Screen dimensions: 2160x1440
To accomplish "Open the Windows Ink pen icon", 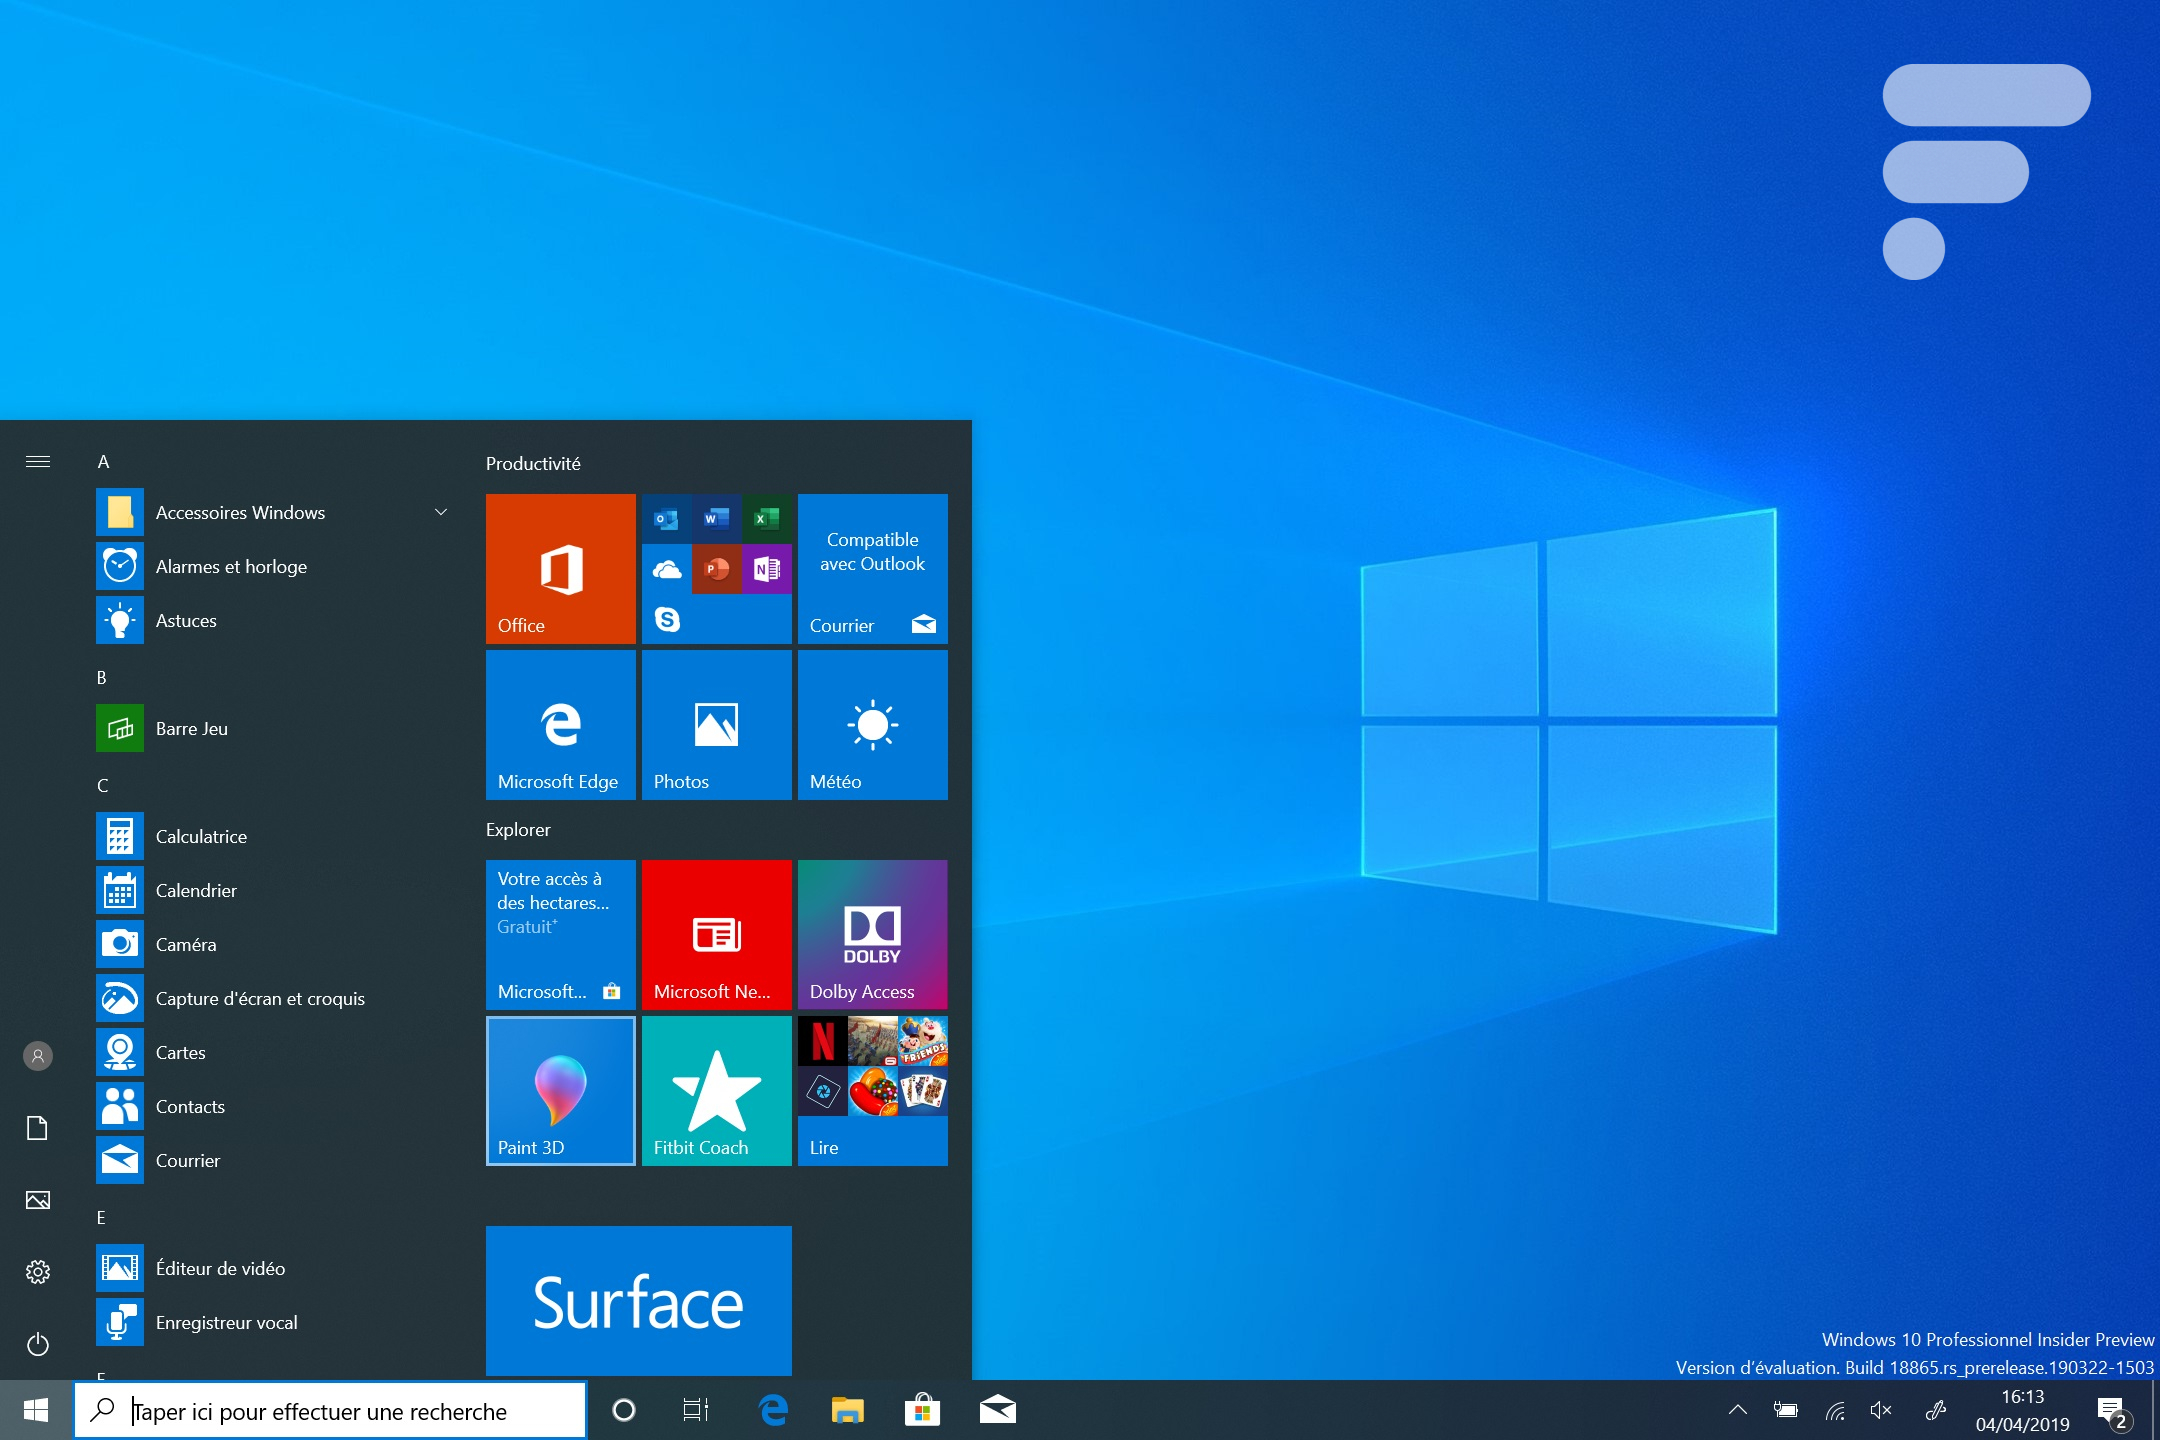I will pyautogui.click(x=1936, y=1410).
